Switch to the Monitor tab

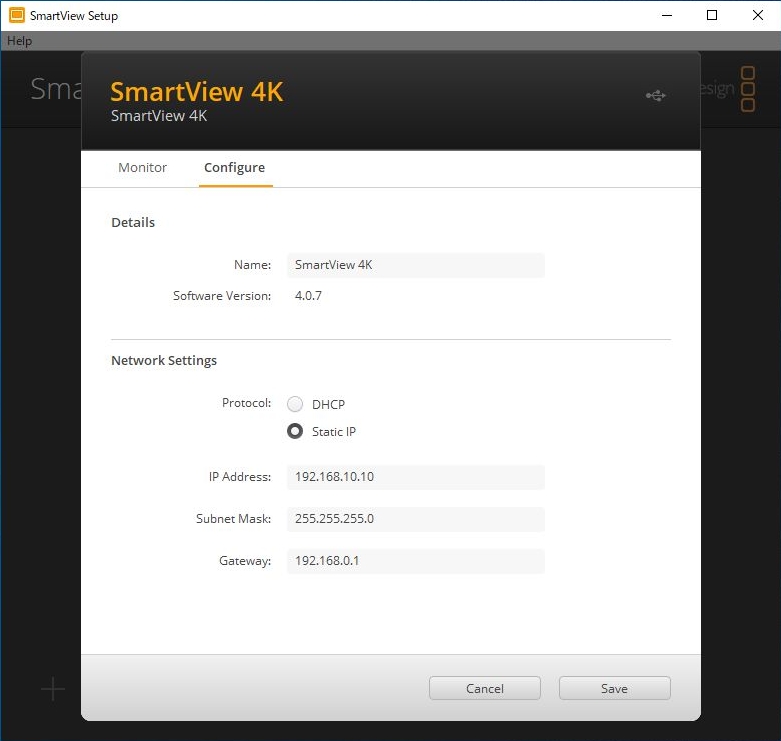[142, 167]
